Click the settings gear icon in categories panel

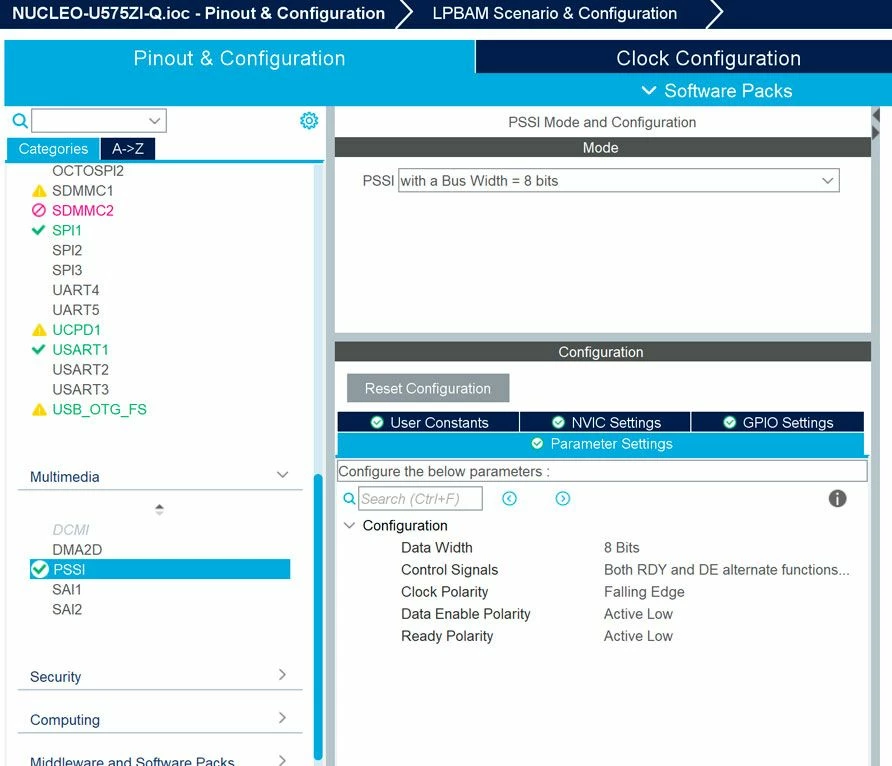pyautogui.click(x=309, y=121)
